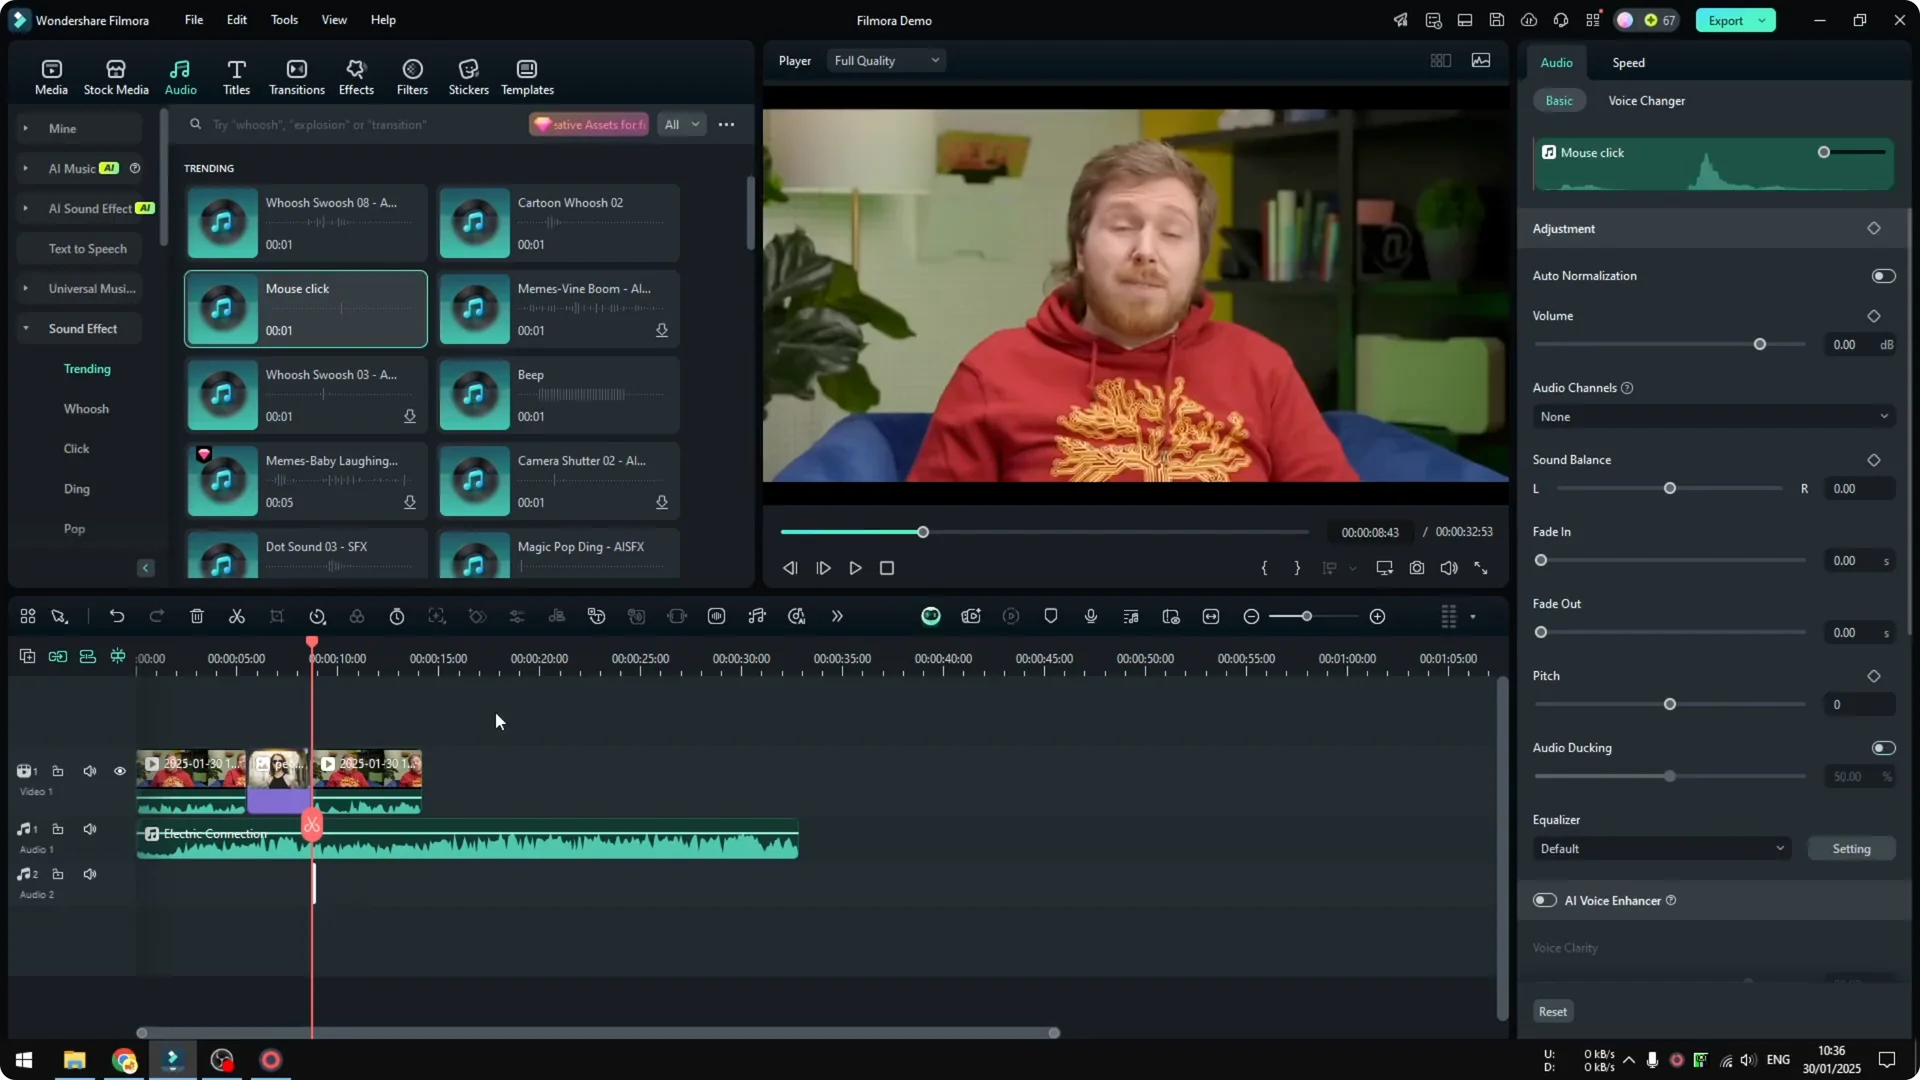
Task: Click the delete clip trash icon
Action: pyautogui.click(x=196, y=616)
